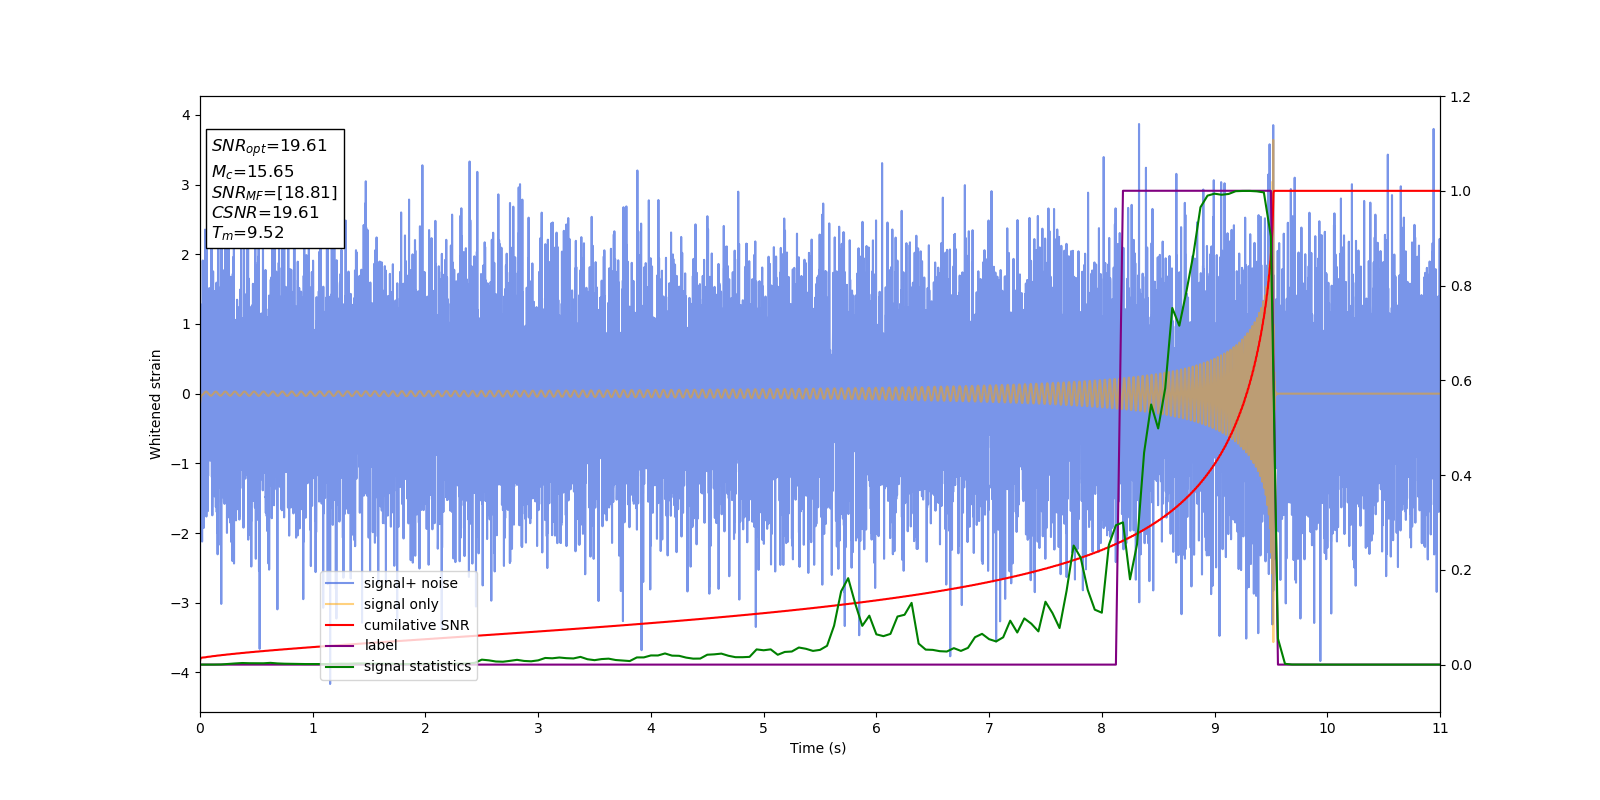Click the right-axis tick label 0.6

[1461, 381]
